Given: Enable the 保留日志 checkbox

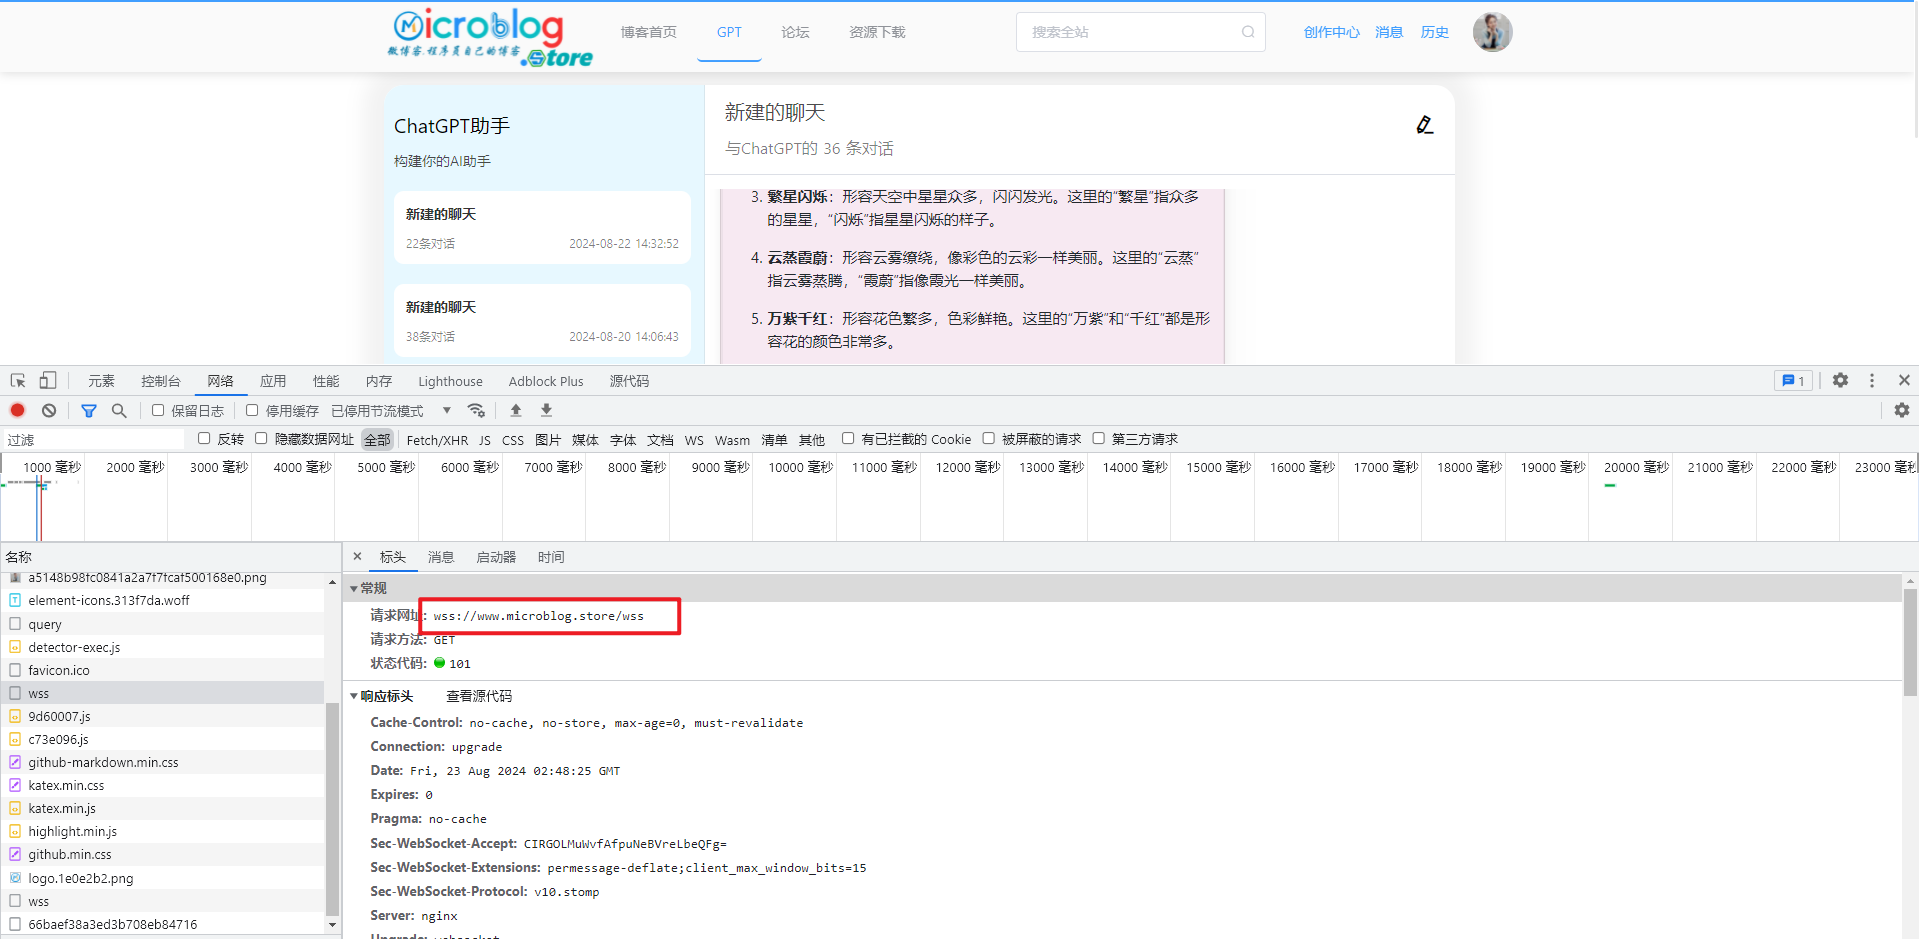Looking at the screenshot, I should [158, 410].
